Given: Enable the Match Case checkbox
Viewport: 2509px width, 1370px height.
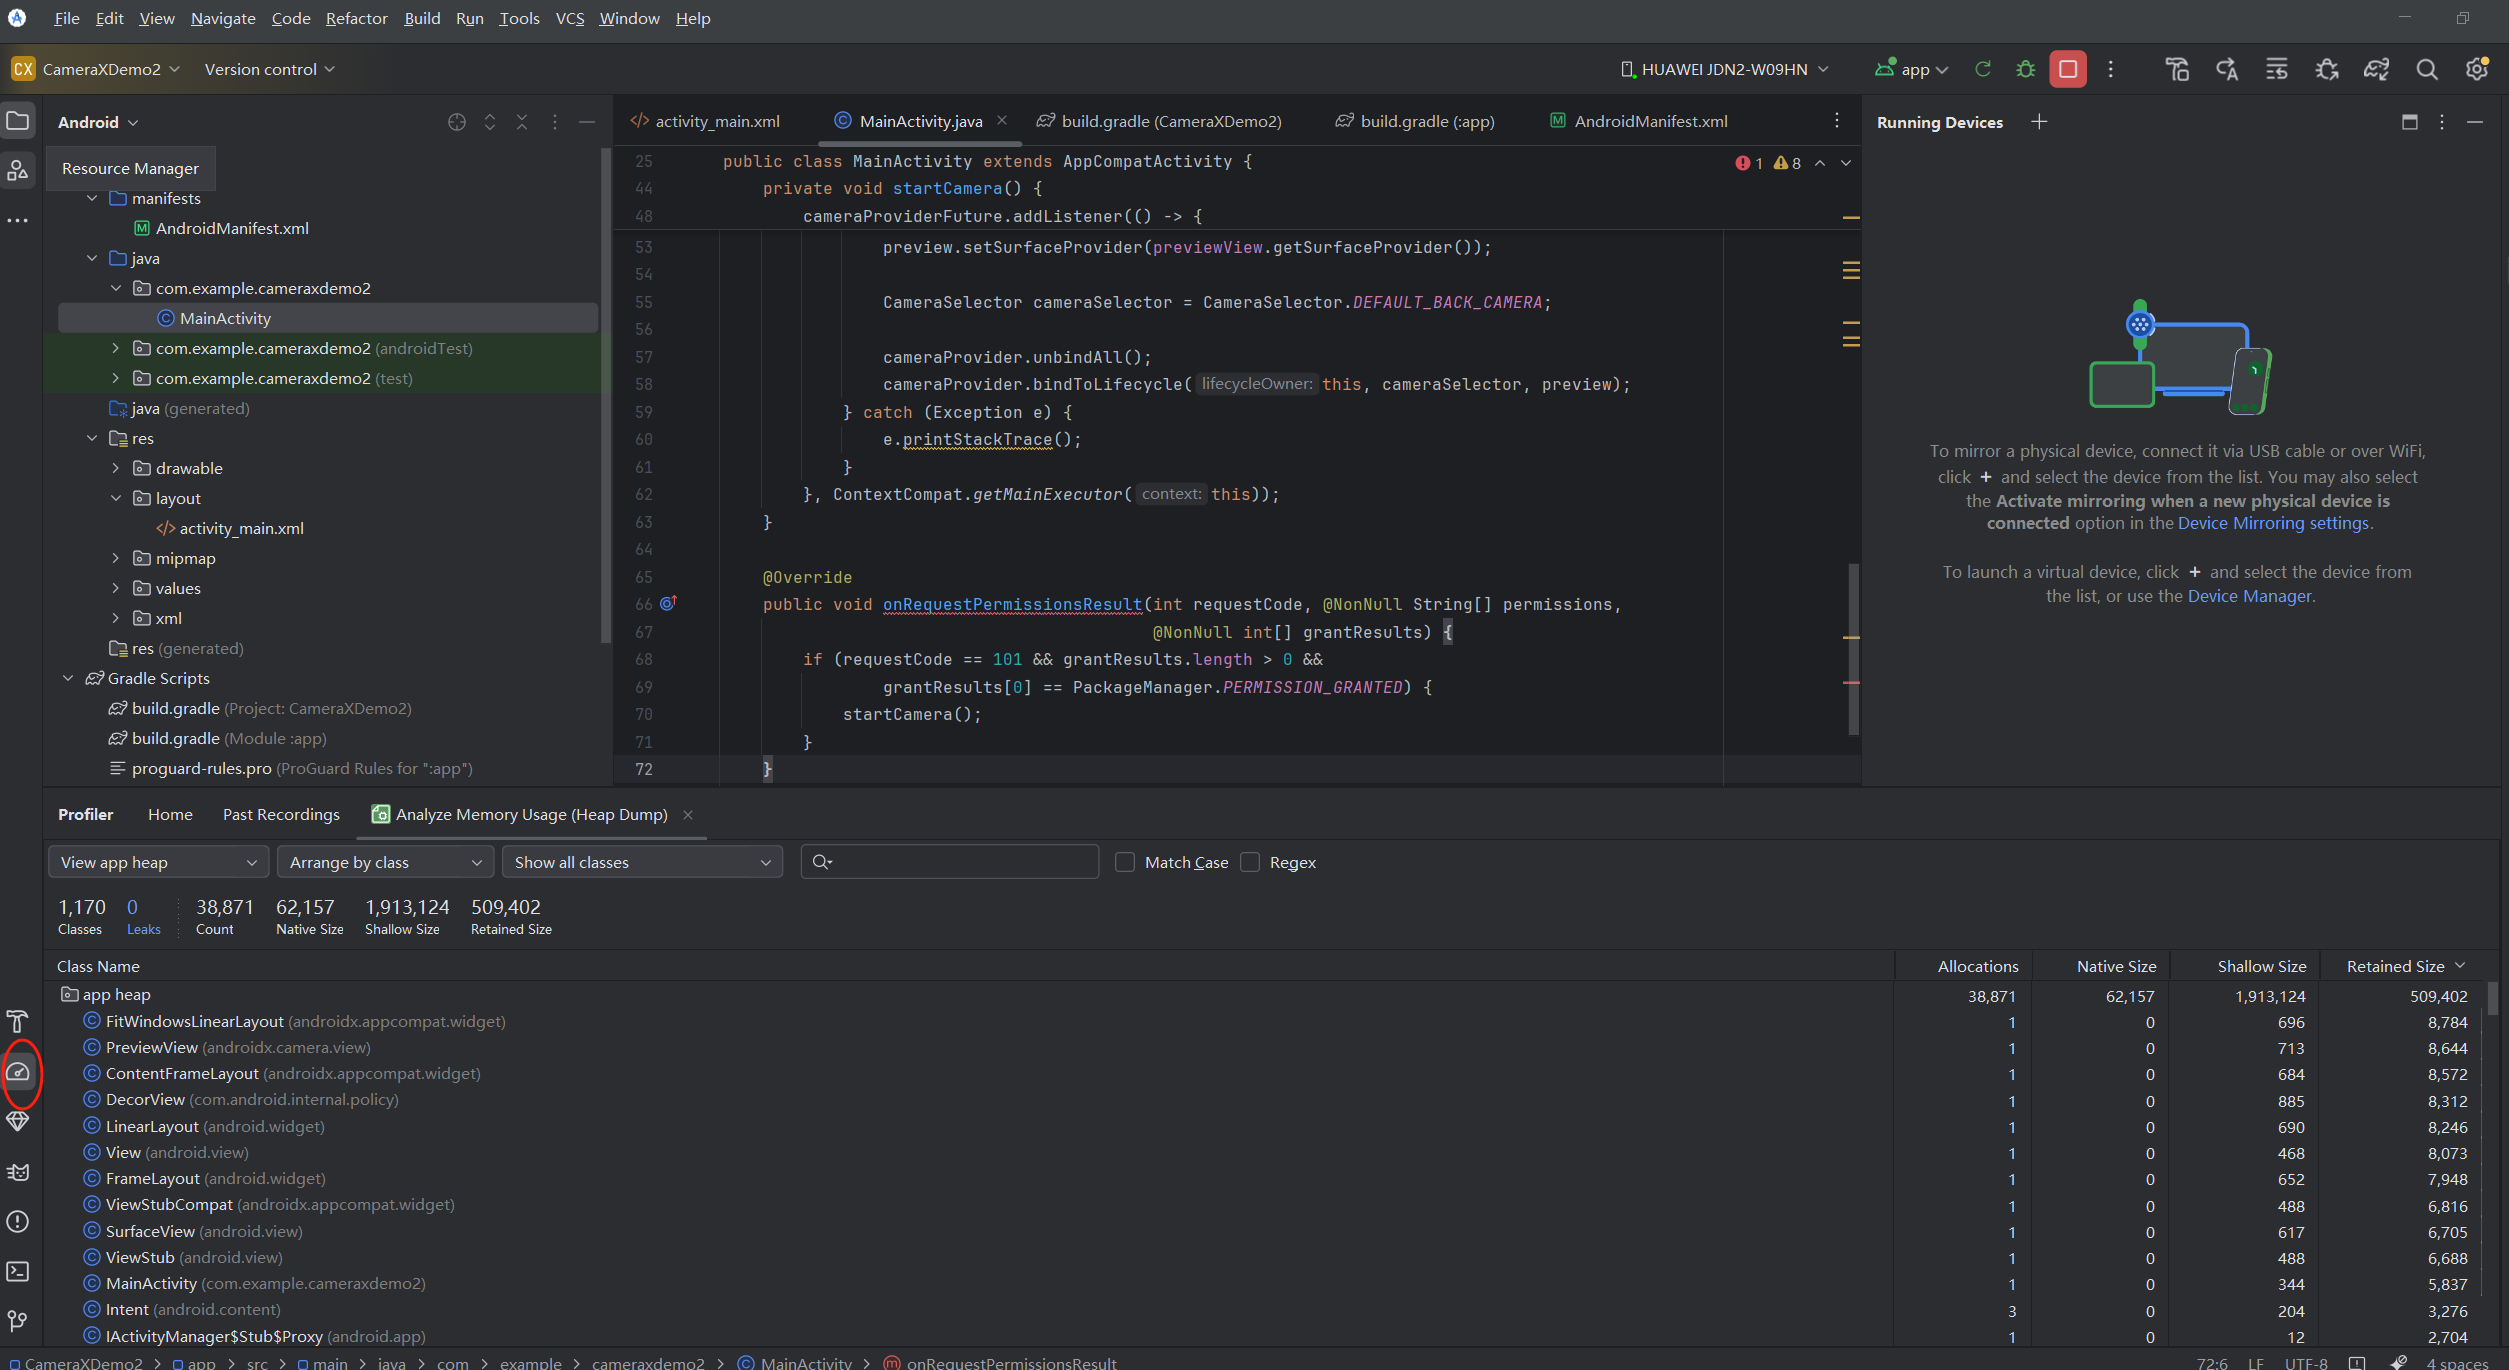Looking at the screenshot, I should 1125,862.
